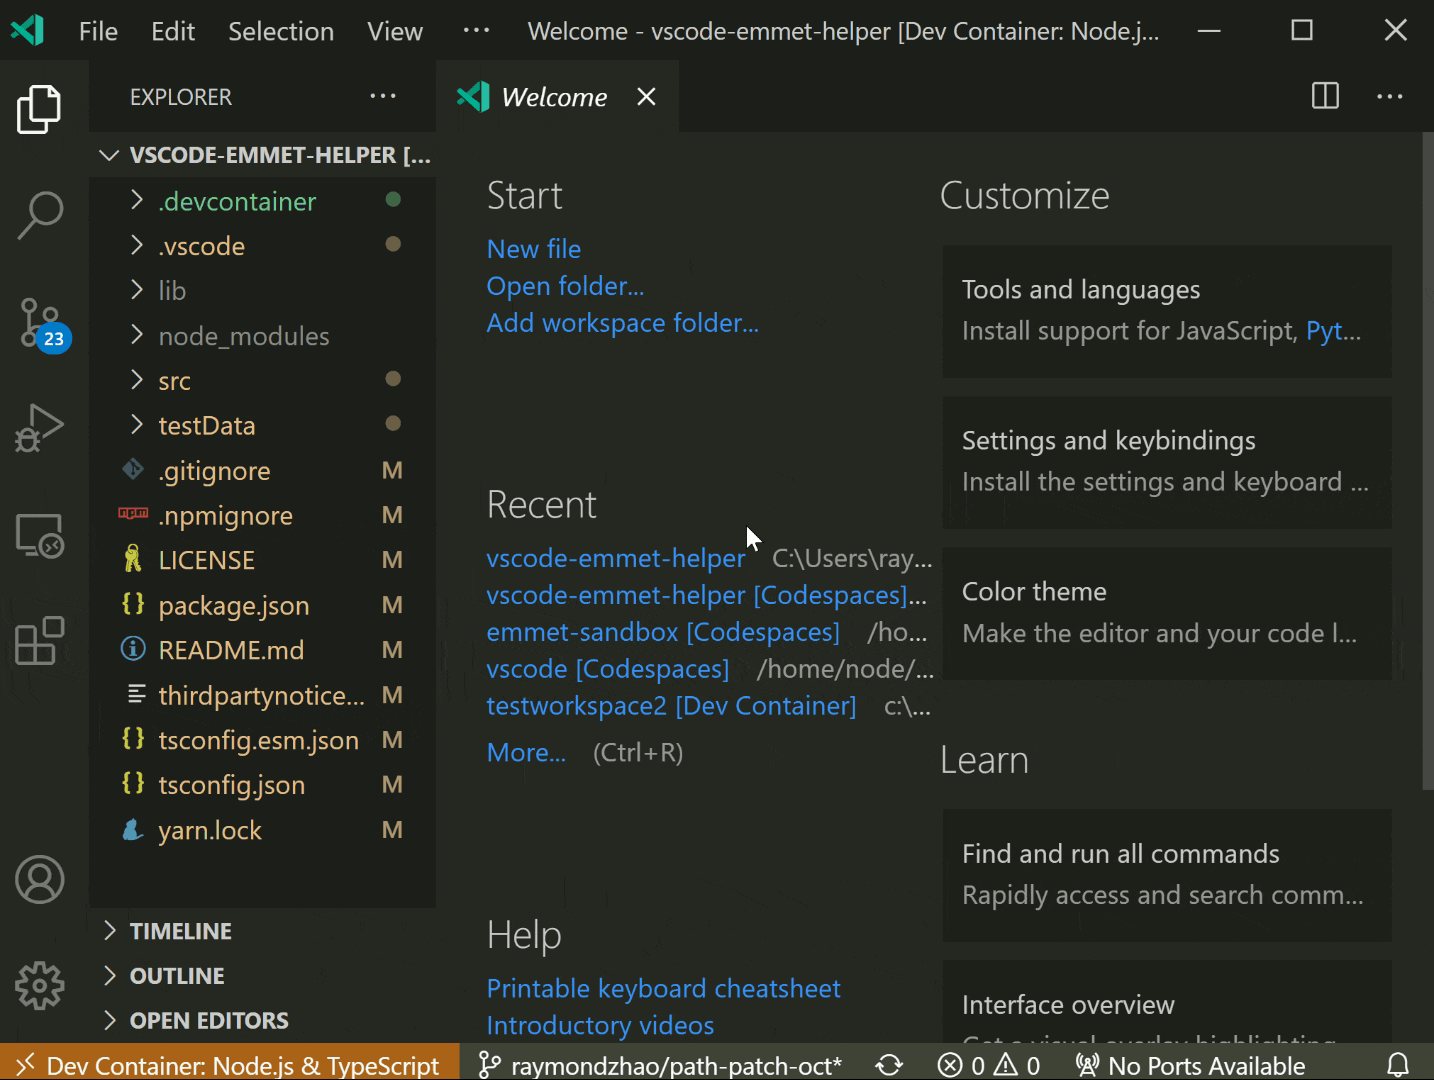Click the Synchronize Changes icon in status bar
This screenshot has width=1434, height=1080.
coord(889,1065)
